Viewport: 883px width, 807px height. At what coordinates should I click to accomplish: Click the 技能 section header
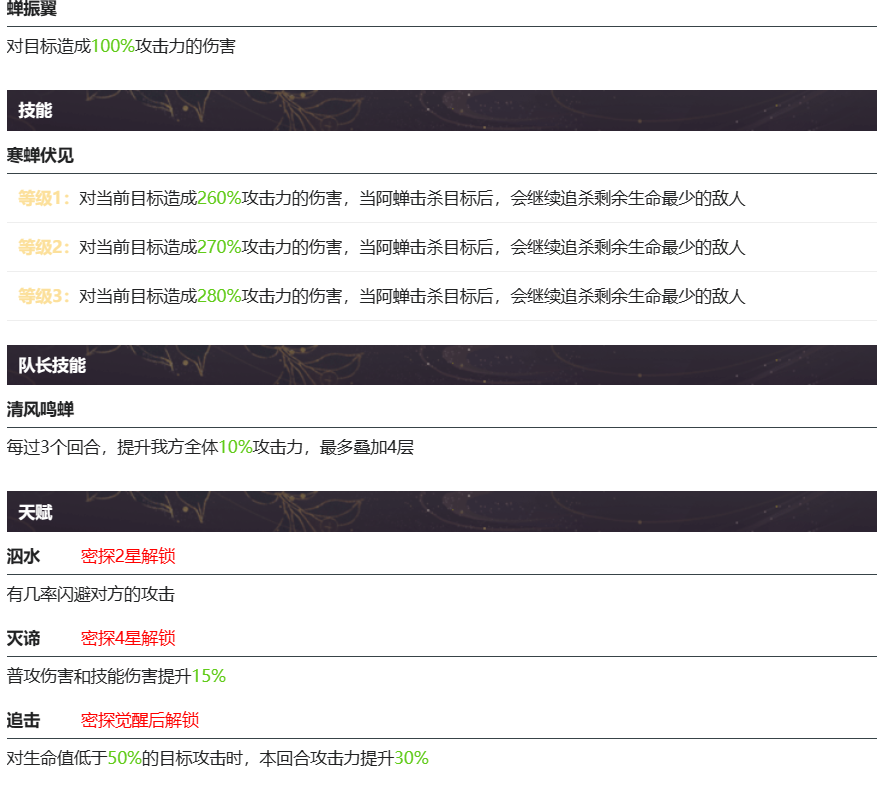pyautogui.click(x=35, y=110)
